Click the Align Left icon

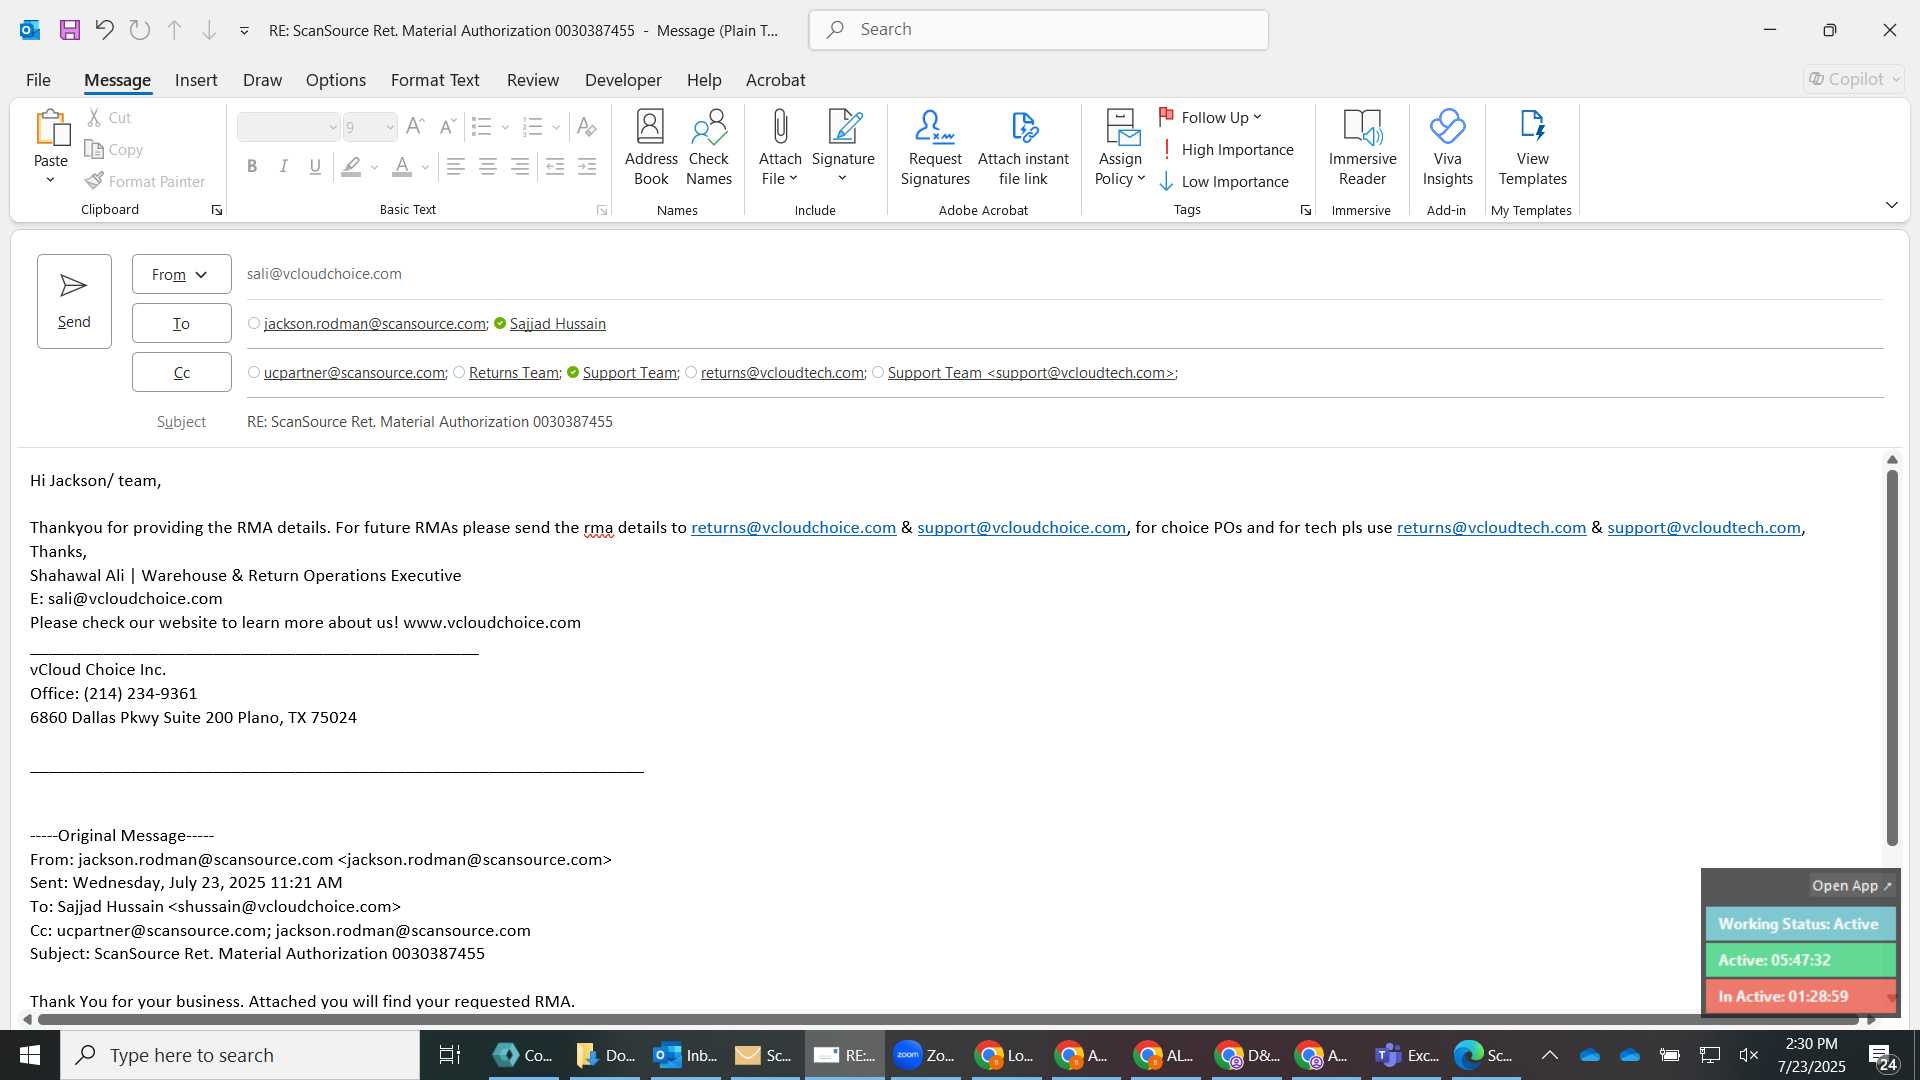click(x=456, y=167)
